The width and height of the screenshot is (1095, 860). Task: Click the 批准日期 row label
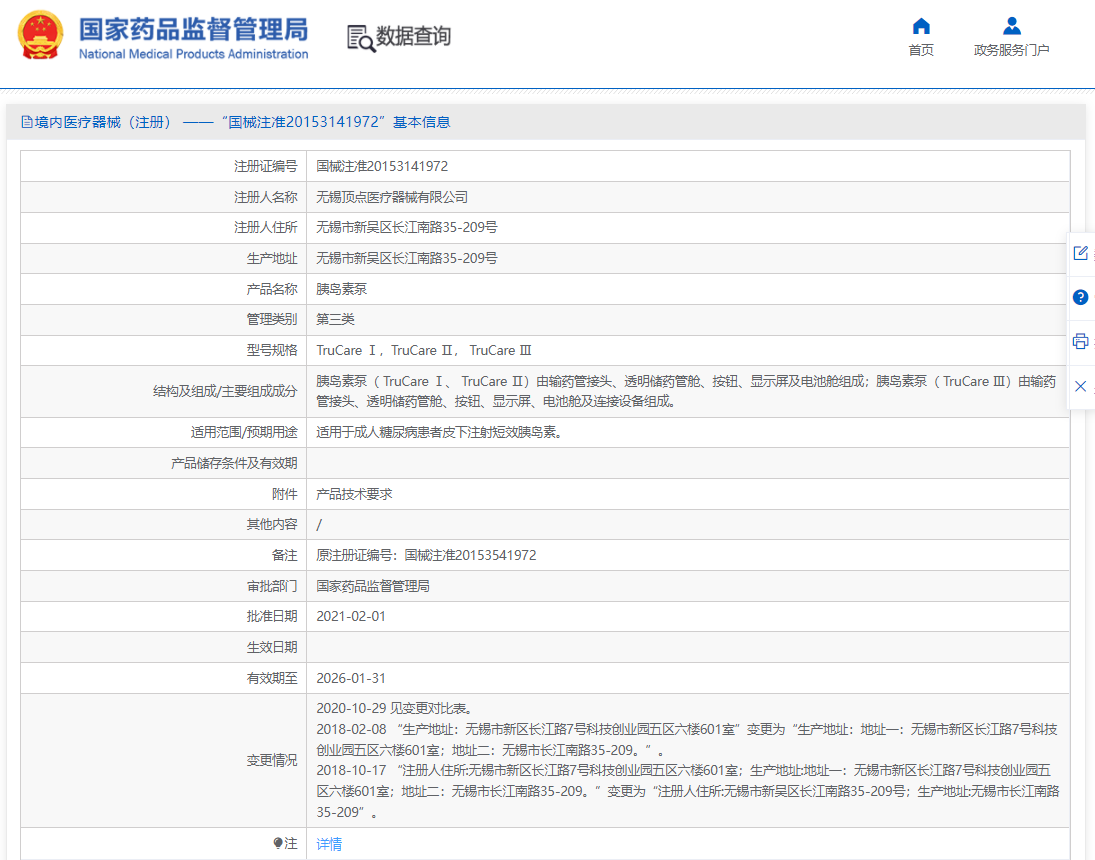tap(272, 616)
